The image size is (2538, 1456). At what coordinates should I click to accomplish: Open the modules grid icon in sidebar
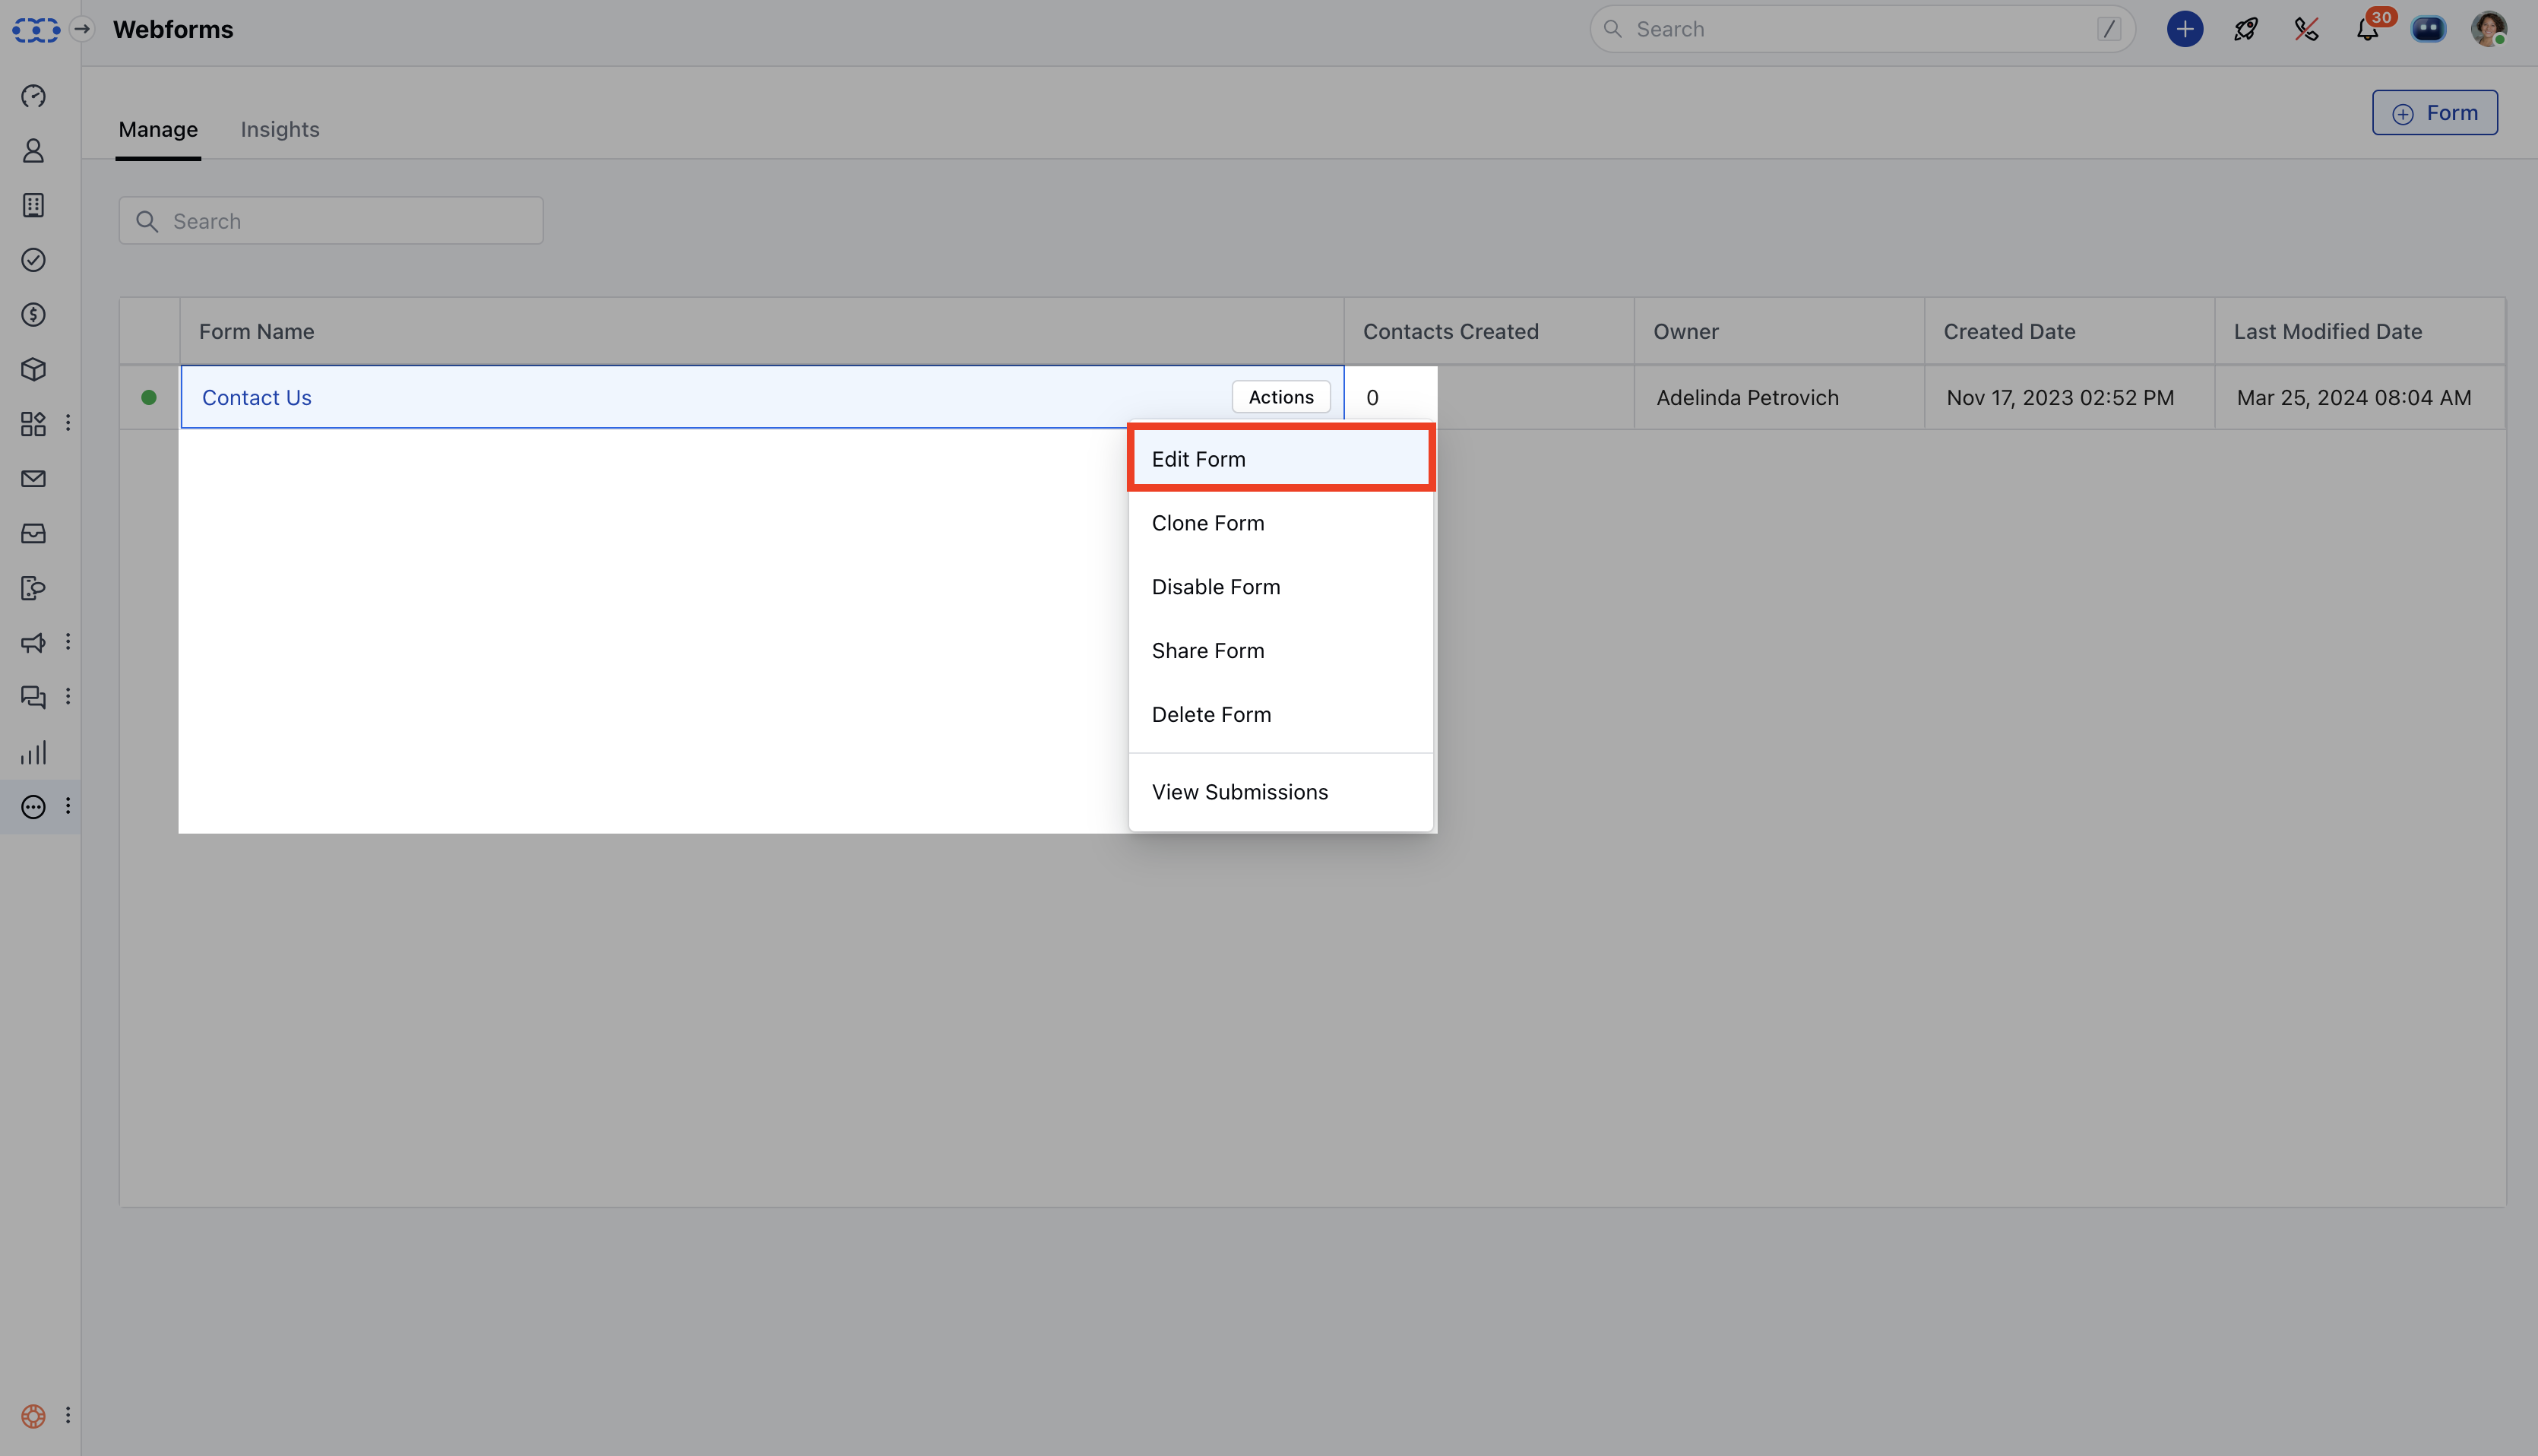(x=33, y=424)
